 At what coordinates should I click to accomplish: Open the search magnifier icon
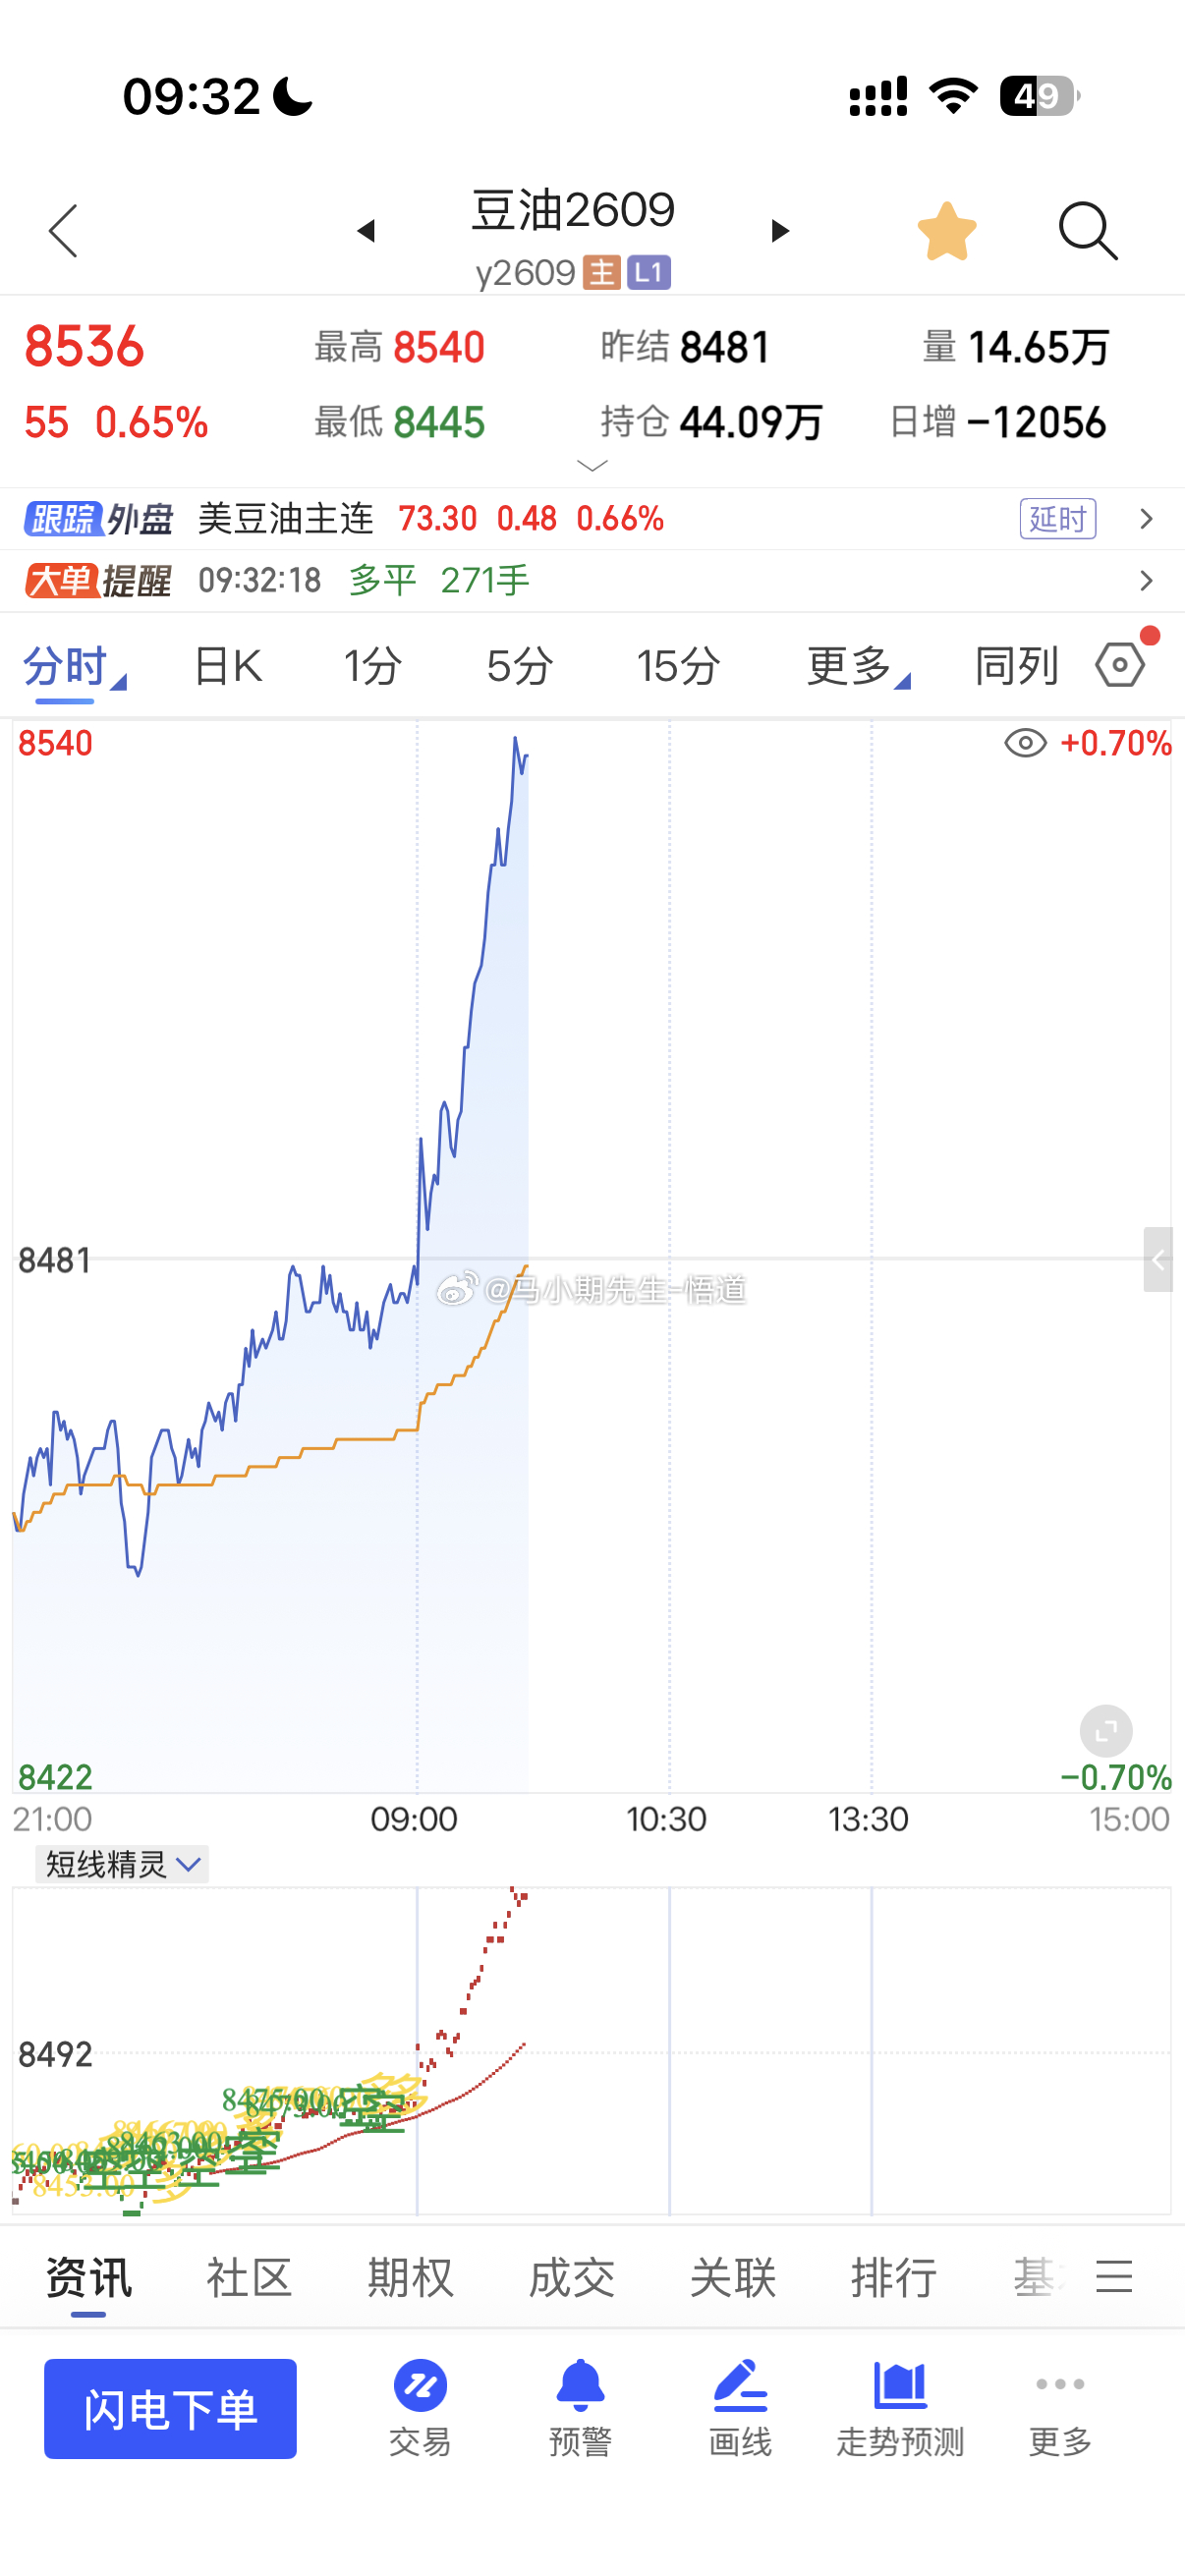tap(1087, 231)
